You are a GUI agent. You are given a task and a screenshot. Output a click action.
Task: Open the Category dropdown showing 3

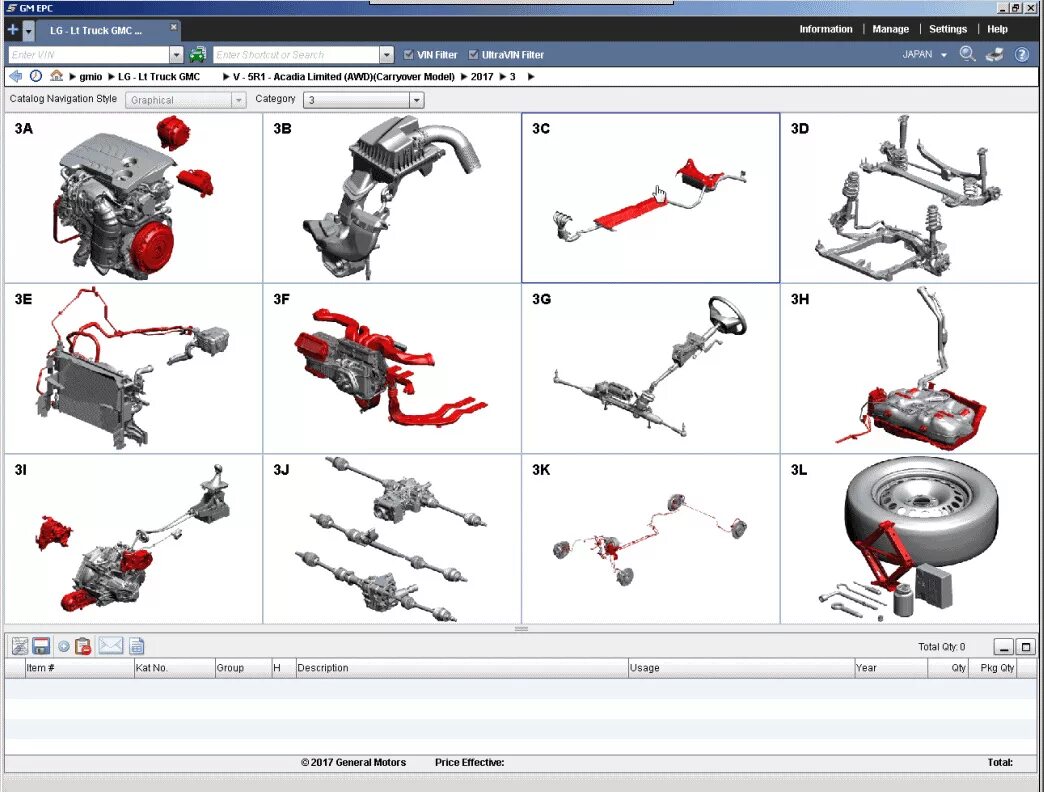[x=364, y=100]
